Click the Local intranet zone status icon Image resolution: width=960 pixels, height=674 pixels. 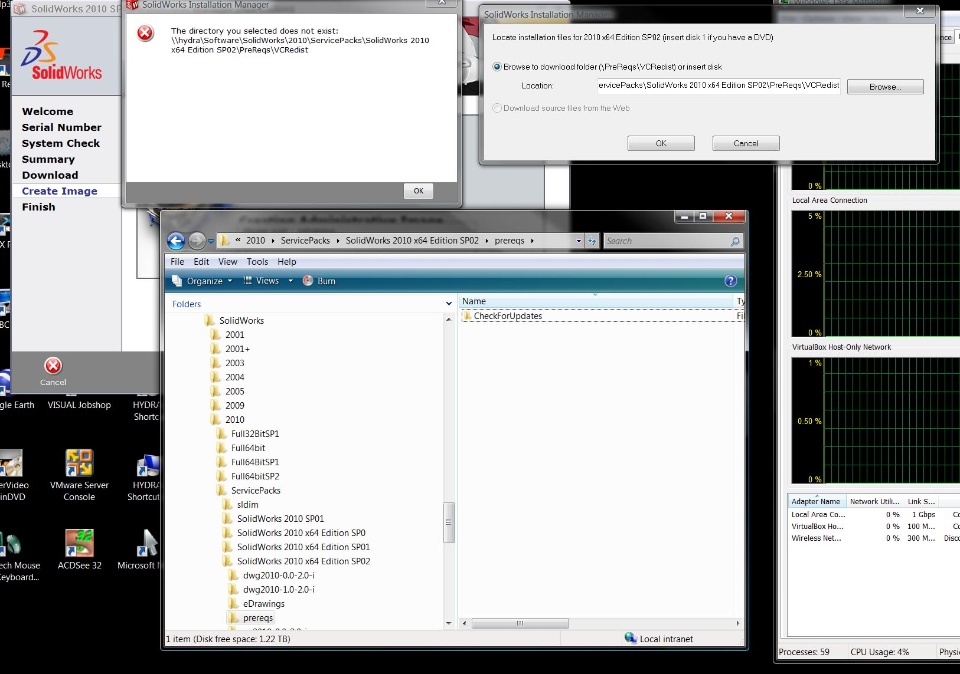631,638
